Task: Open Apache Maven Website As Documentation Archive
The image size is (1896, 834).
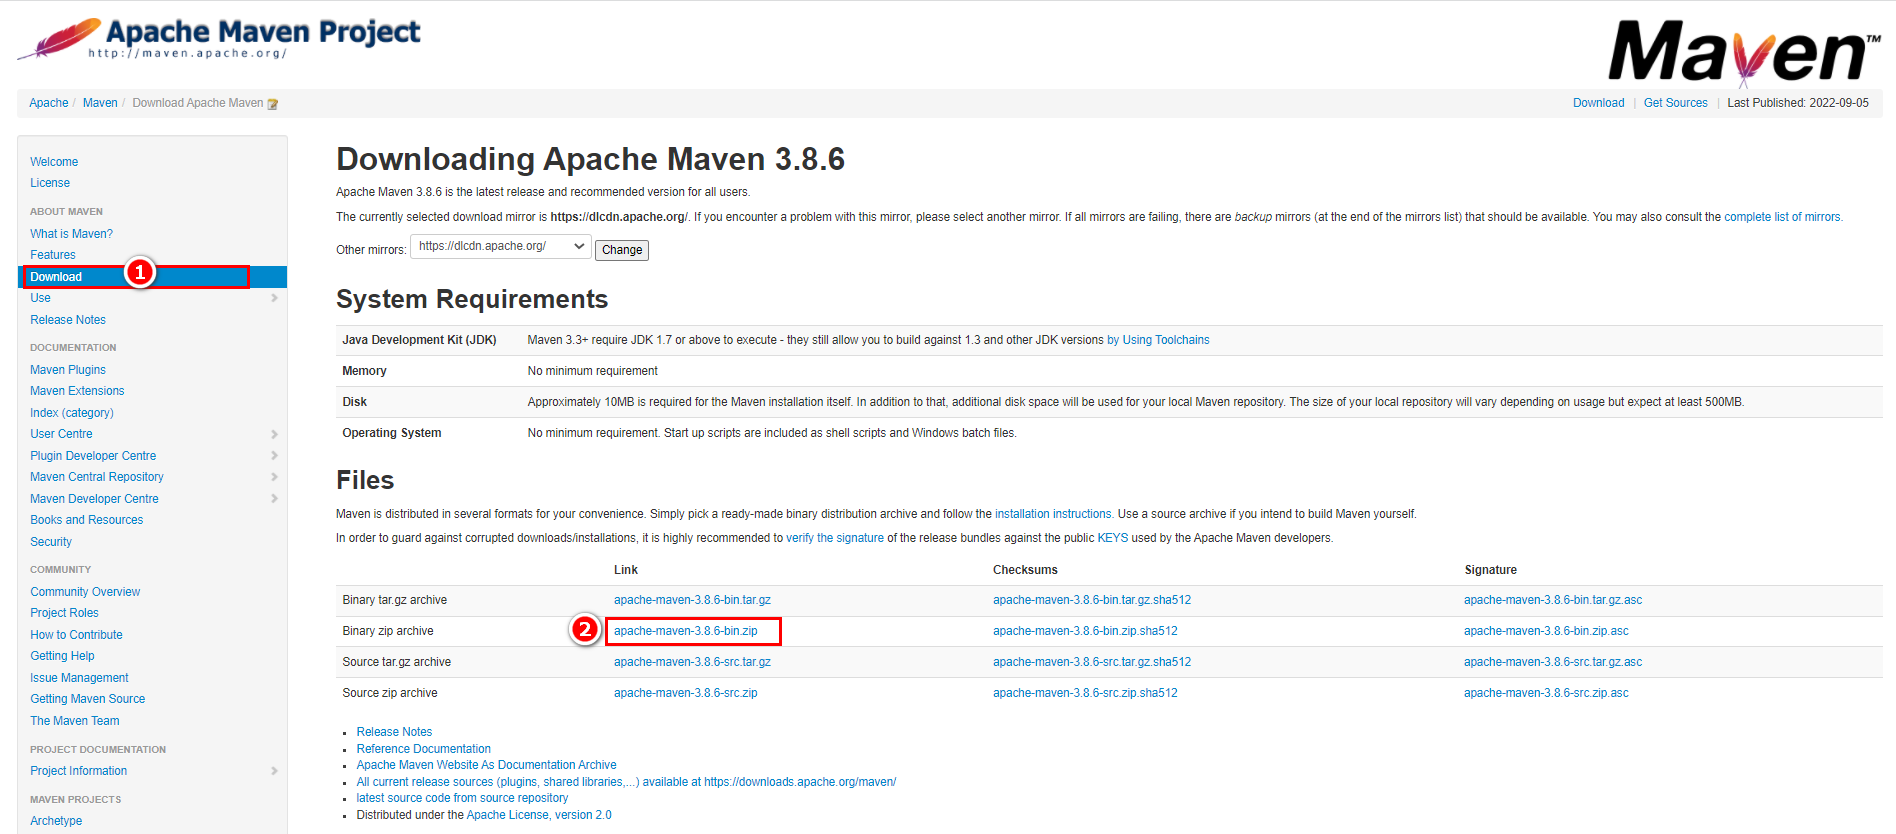Action: (x=486, y=765)
